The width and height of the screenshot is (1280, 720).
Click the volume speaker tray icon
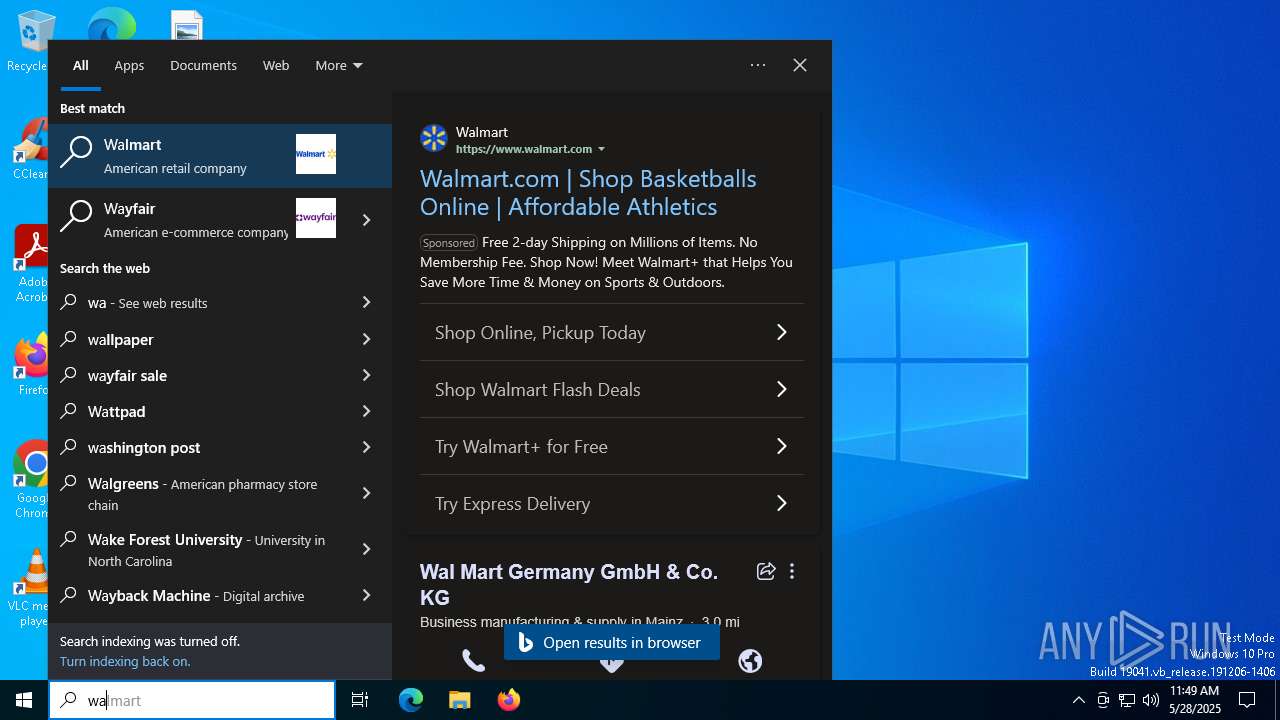pos(1151,700)
